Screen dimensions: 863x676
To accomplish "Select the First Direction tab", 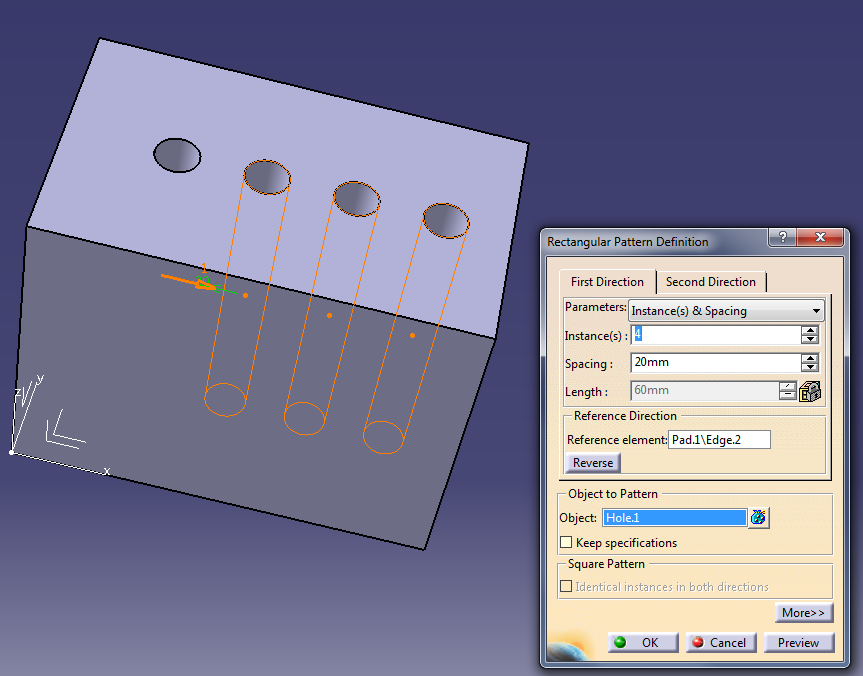I will pyautogui.click(x=607, y=282).
